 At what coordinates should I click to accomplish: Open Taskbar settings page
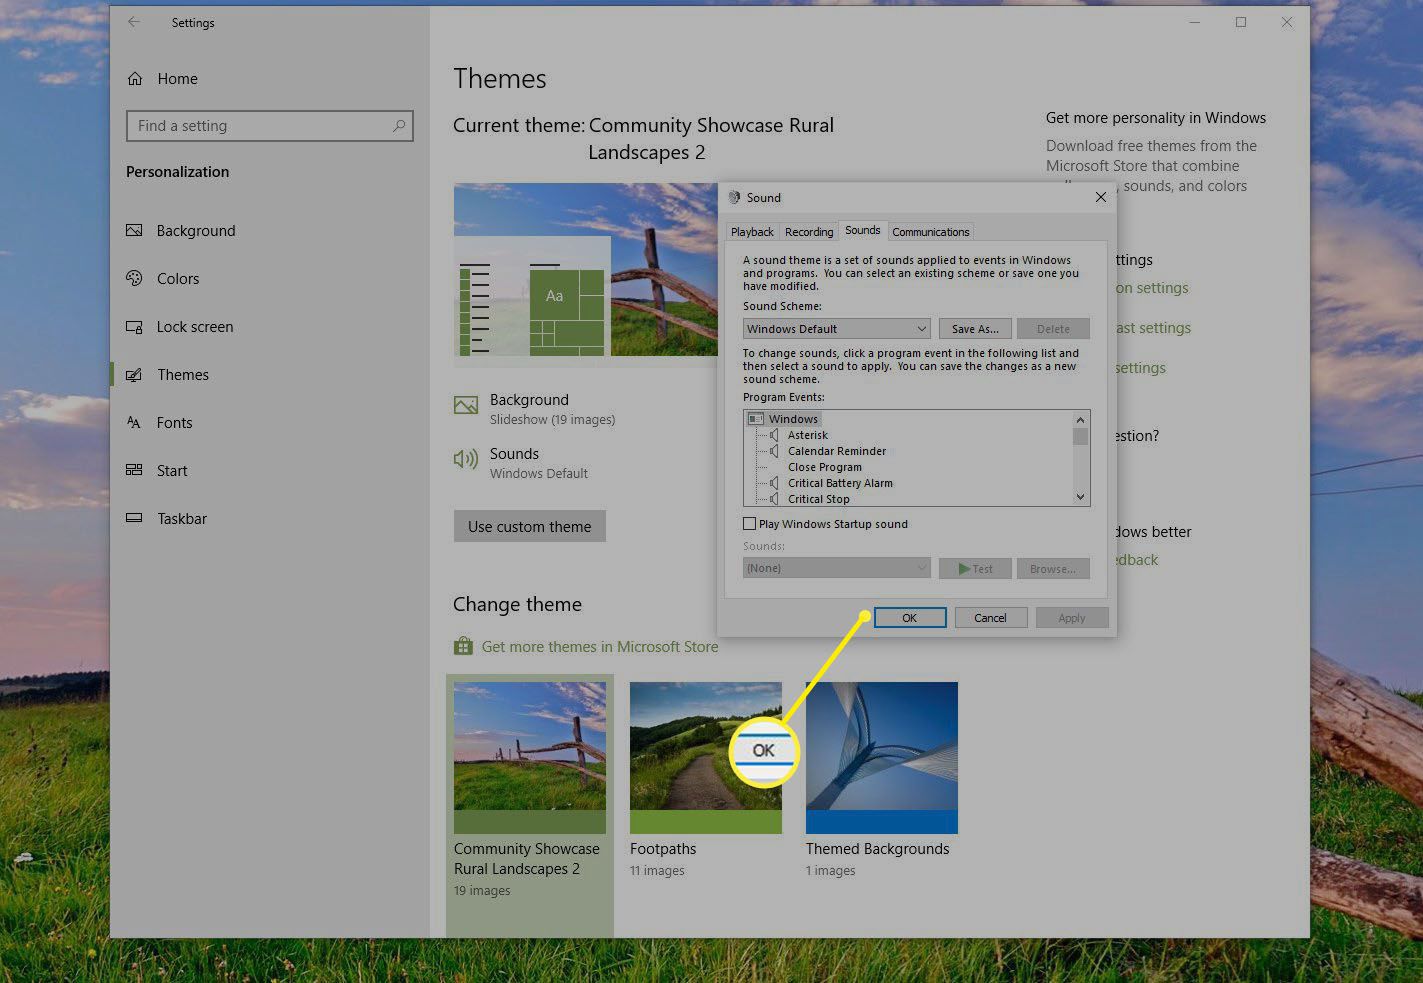point(182,519)
